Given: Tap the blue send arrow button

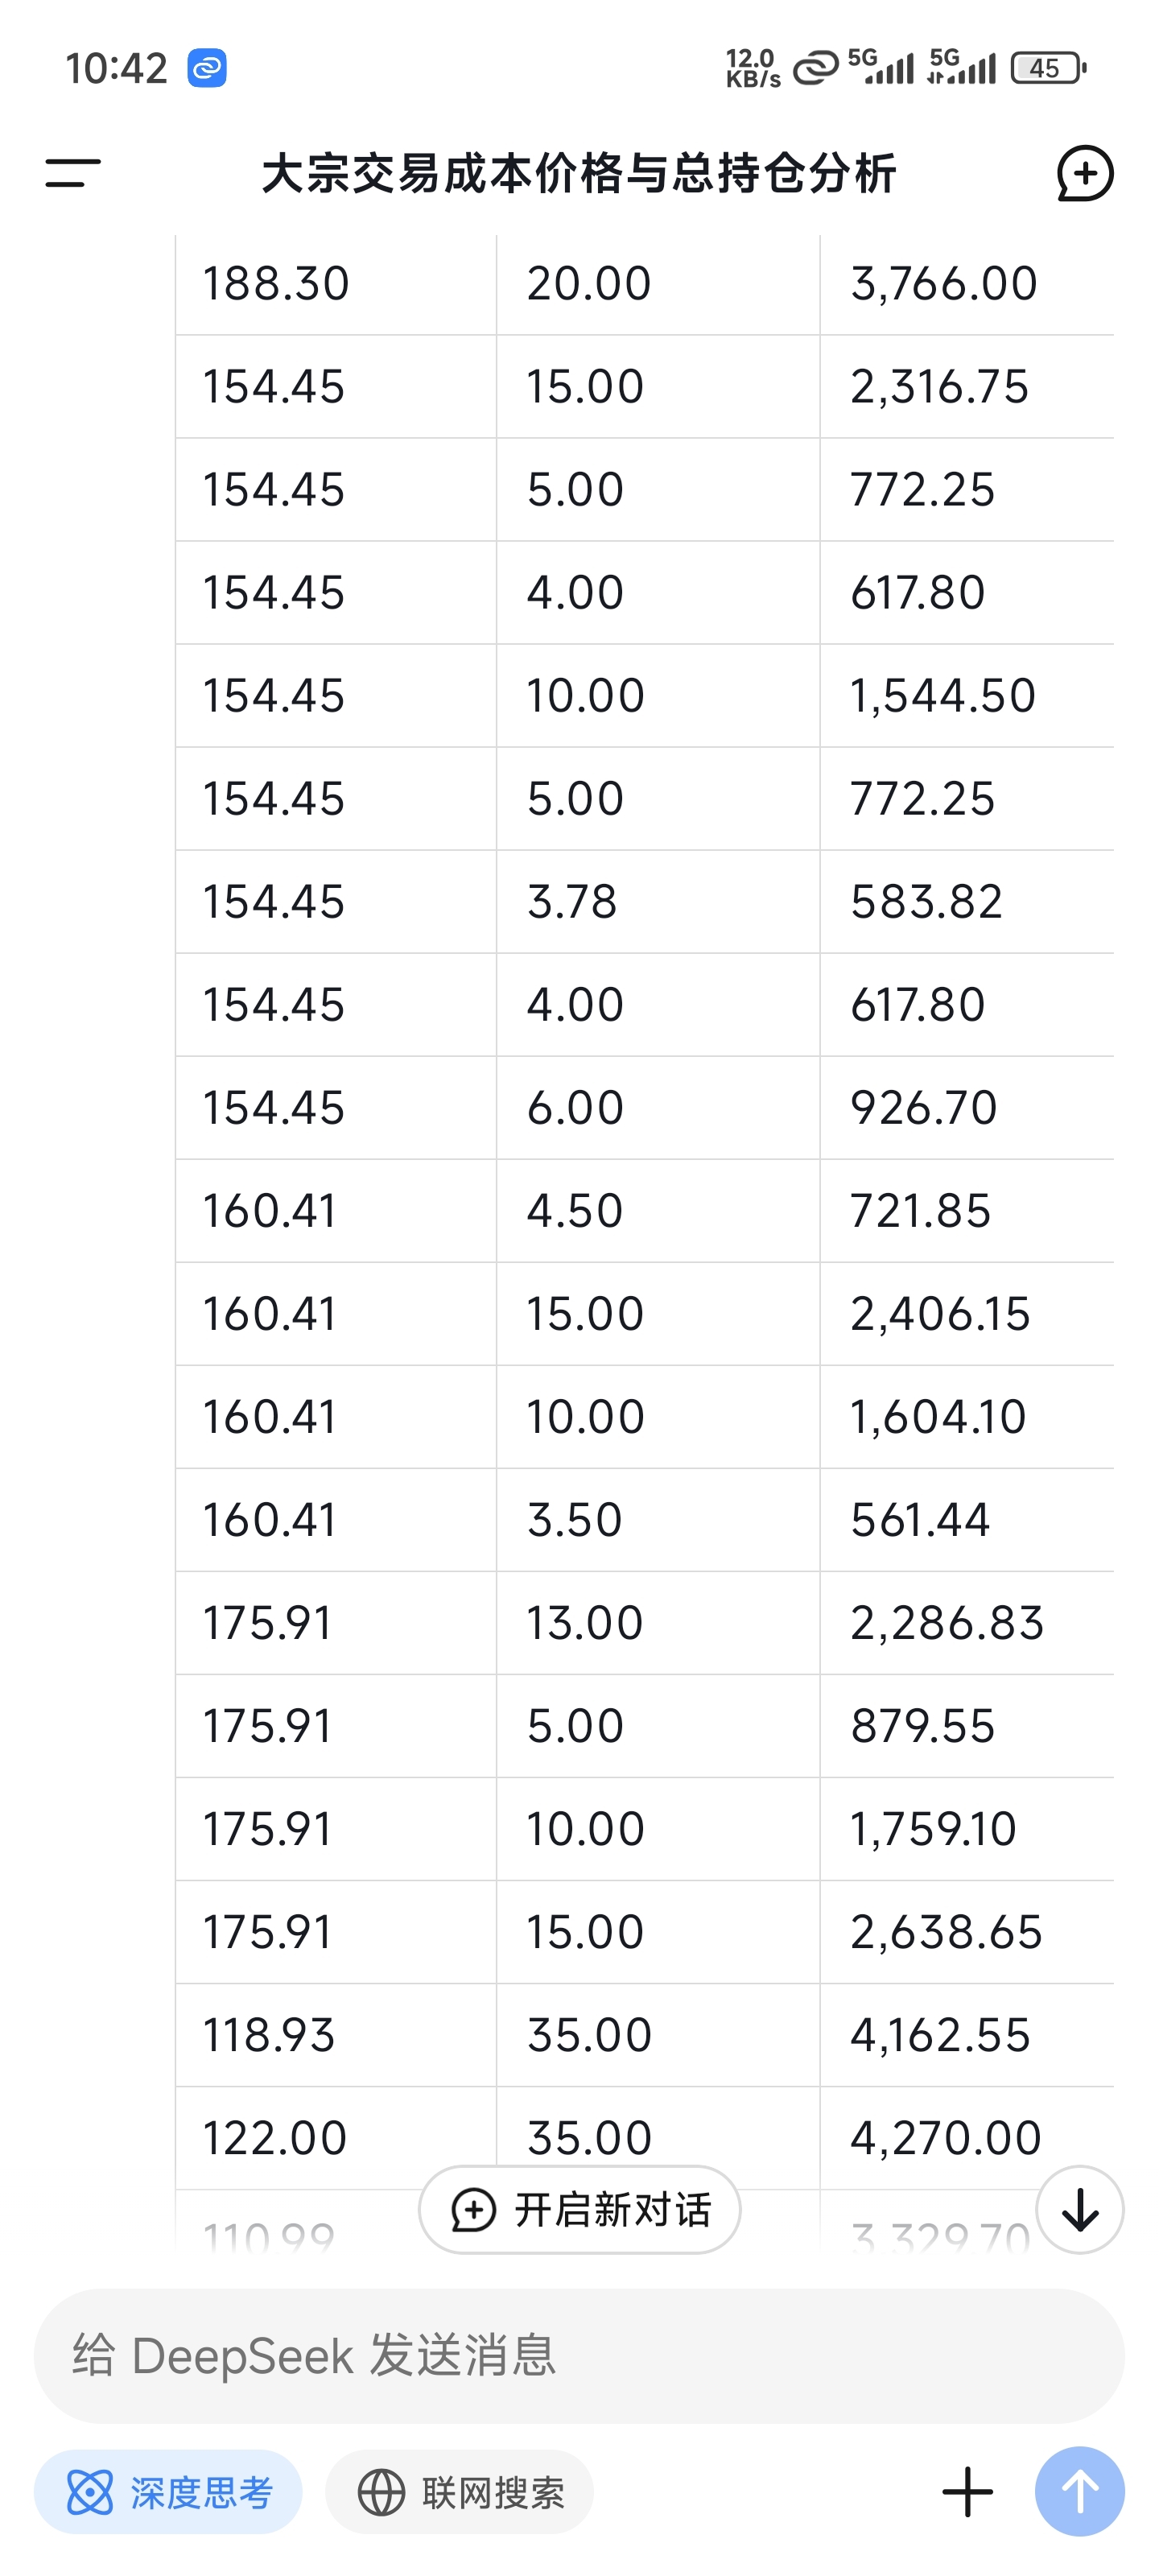Looking at the screenshot, I should pyautogui.click(x=1080, y=2491).
